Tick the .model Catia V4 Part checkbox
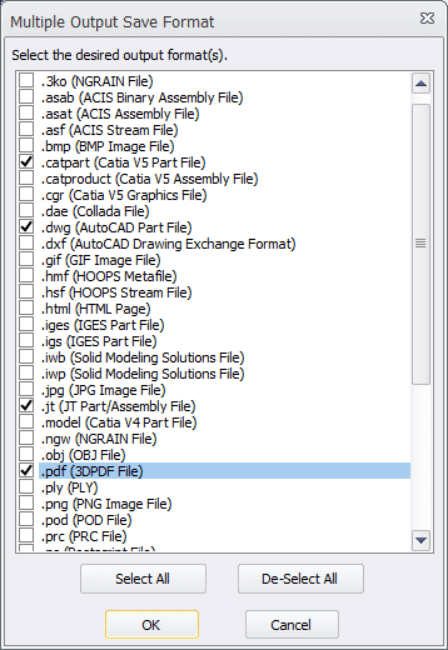This screenshot has width=448, height=650. [x=27, y=422]
